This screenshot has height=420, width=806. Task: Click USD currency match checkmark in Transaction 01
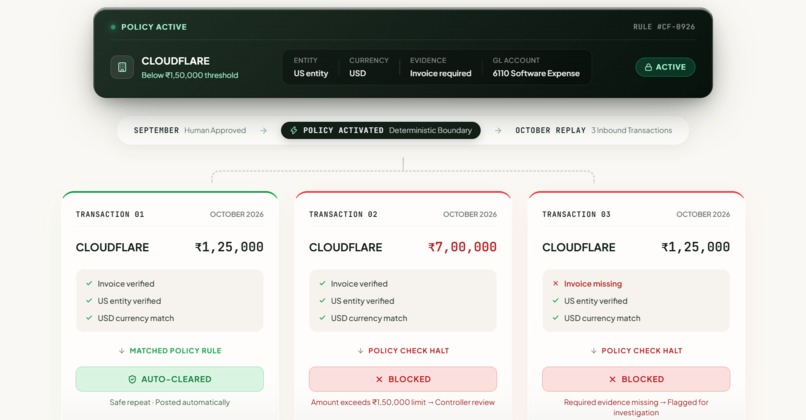(x=89, y=318)
